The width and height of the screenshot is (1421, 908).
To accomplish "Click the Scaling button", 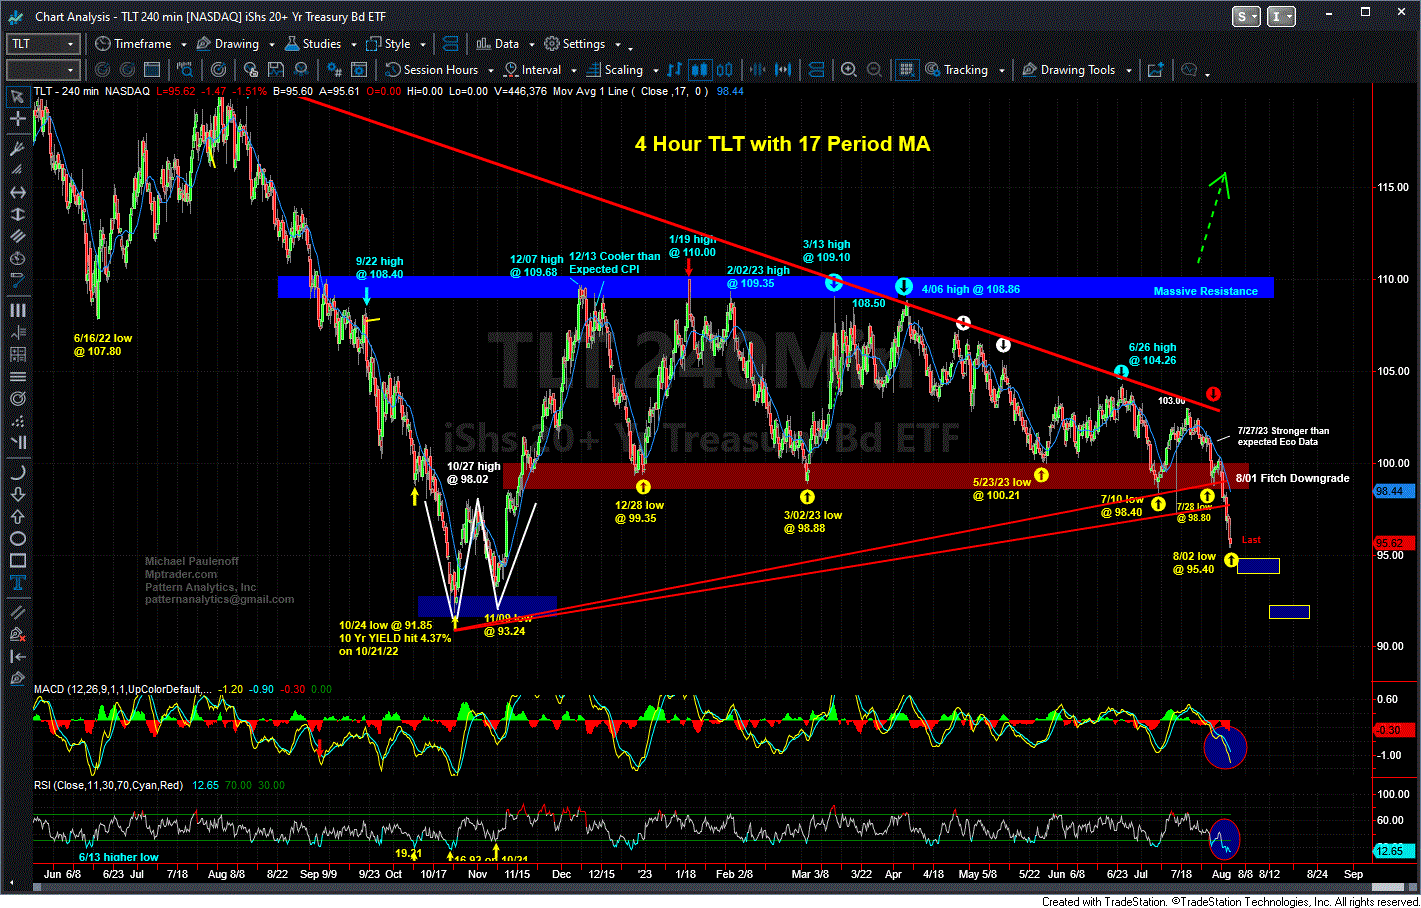I will click(x=615, y=70).
